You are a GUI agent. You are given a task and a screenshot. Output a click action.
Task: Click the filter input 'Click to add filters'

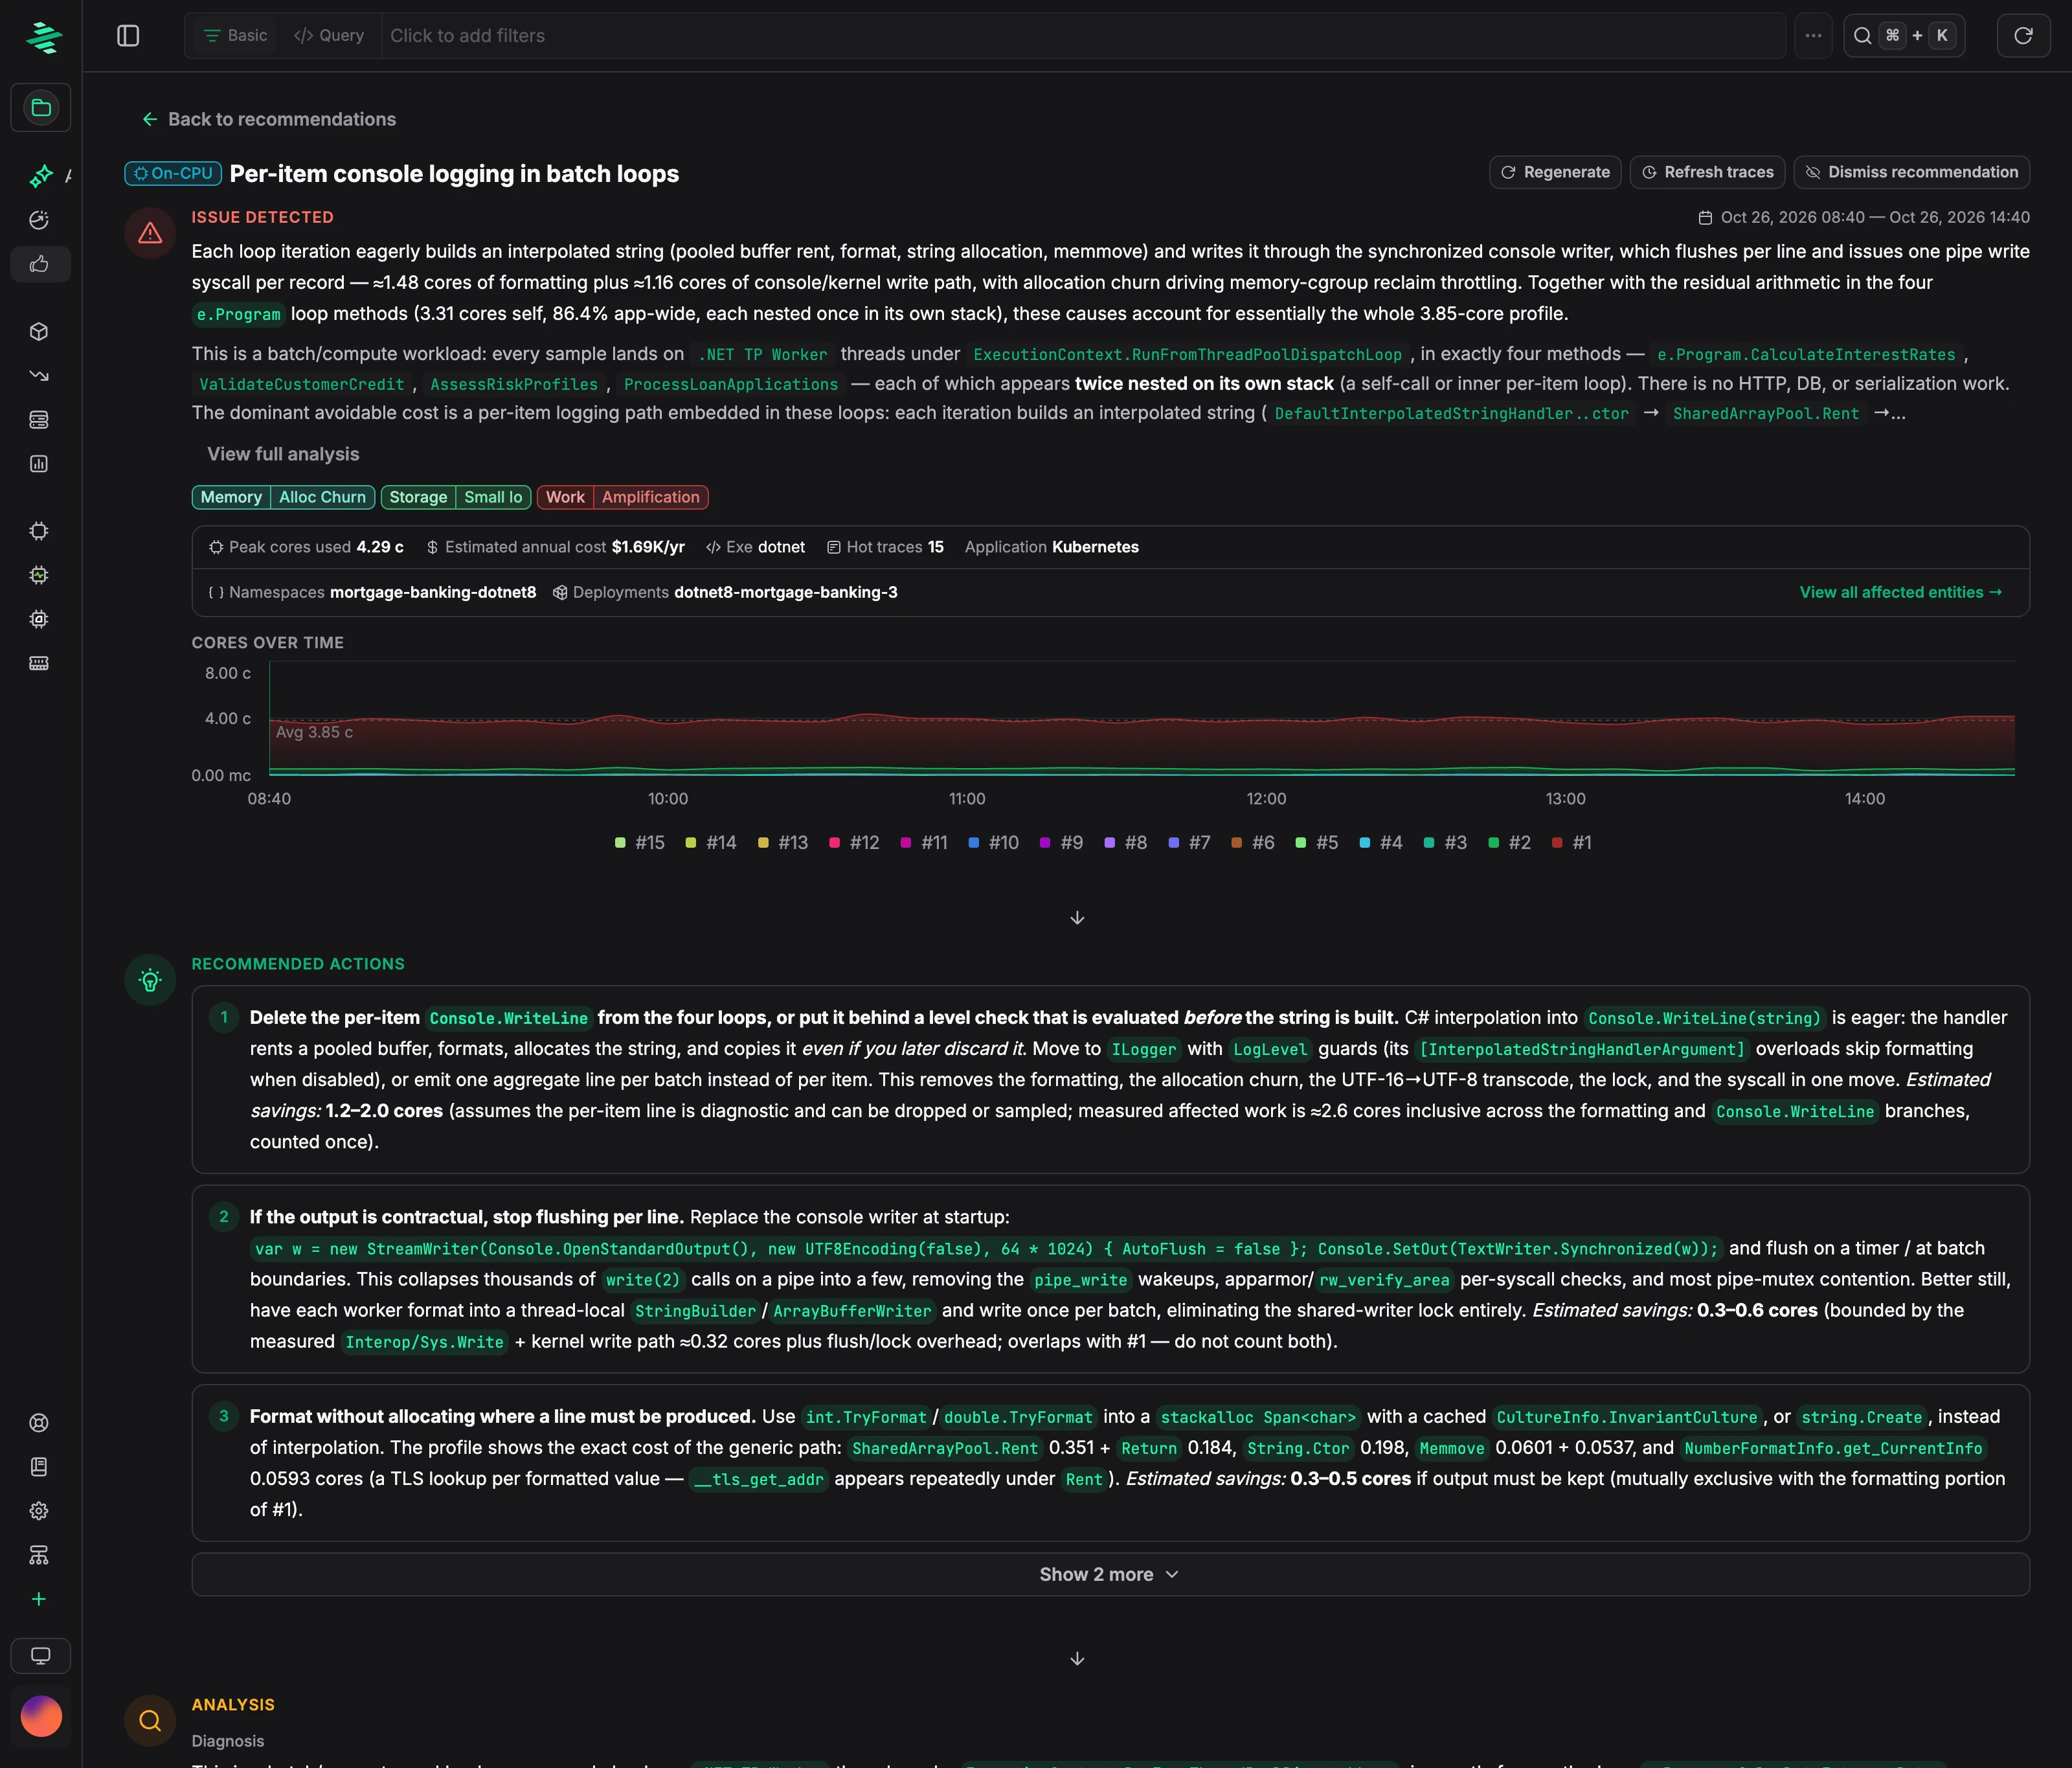pyautogui.click(x=1083, y=36)
